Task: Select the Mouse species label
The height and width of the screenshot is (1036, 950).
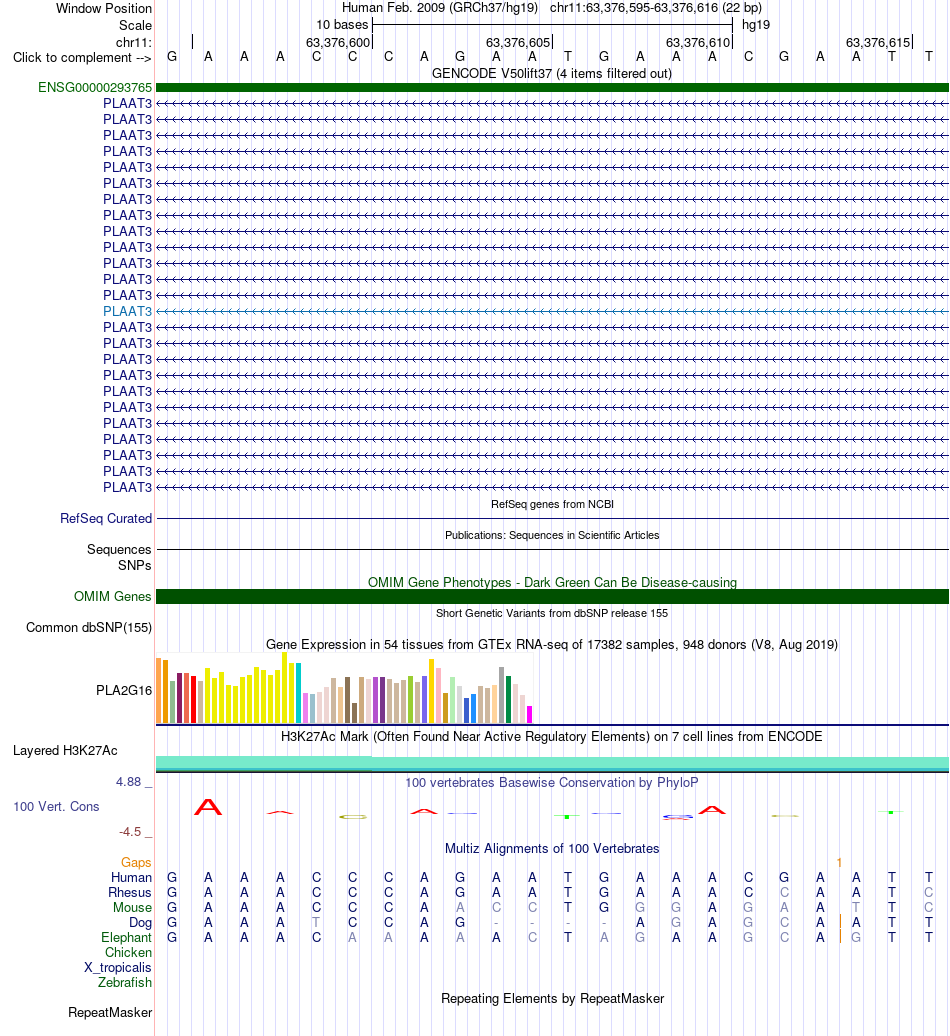Action: (x=132, y=907)
